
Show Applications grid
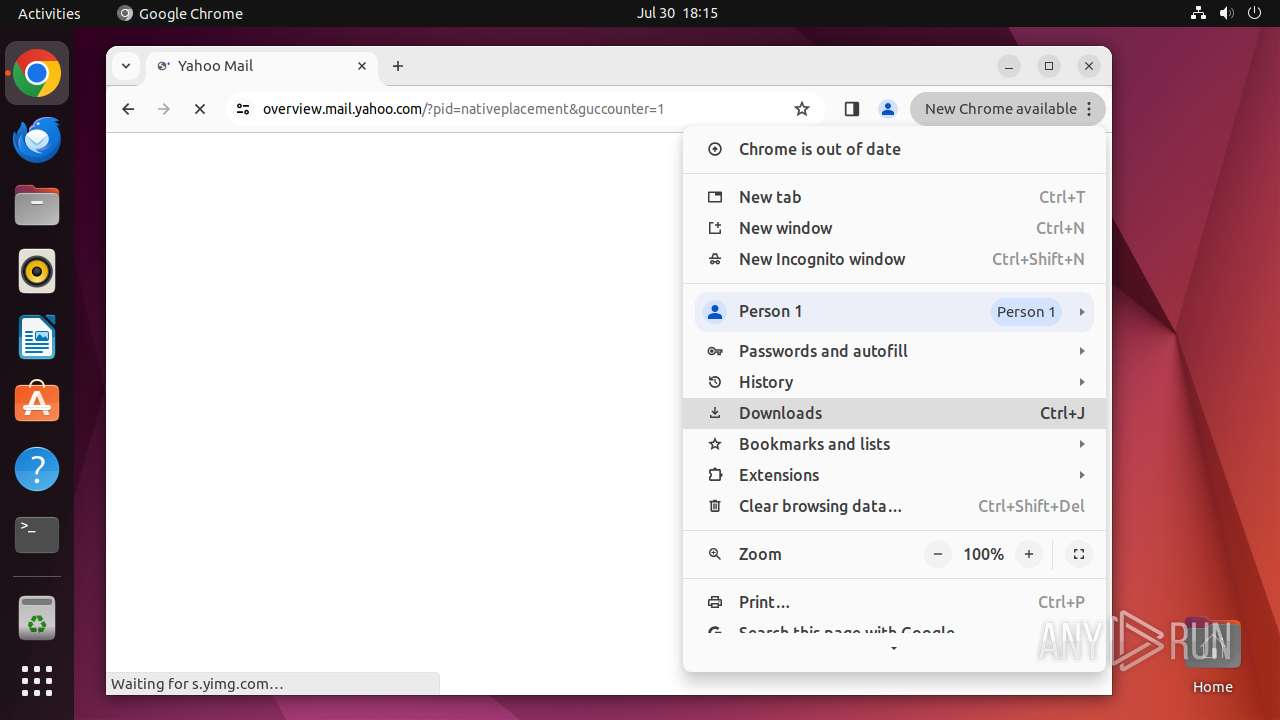coord(37,681)
